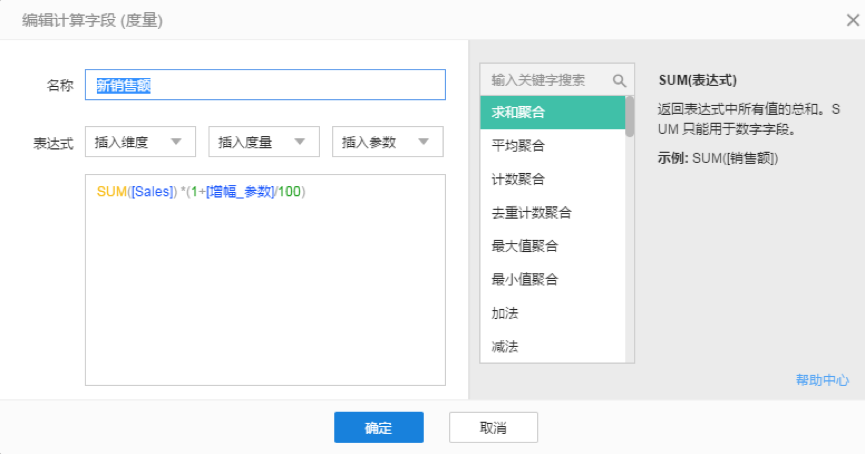Expand the 插入度量 dropdown

[x=263, y=142]
